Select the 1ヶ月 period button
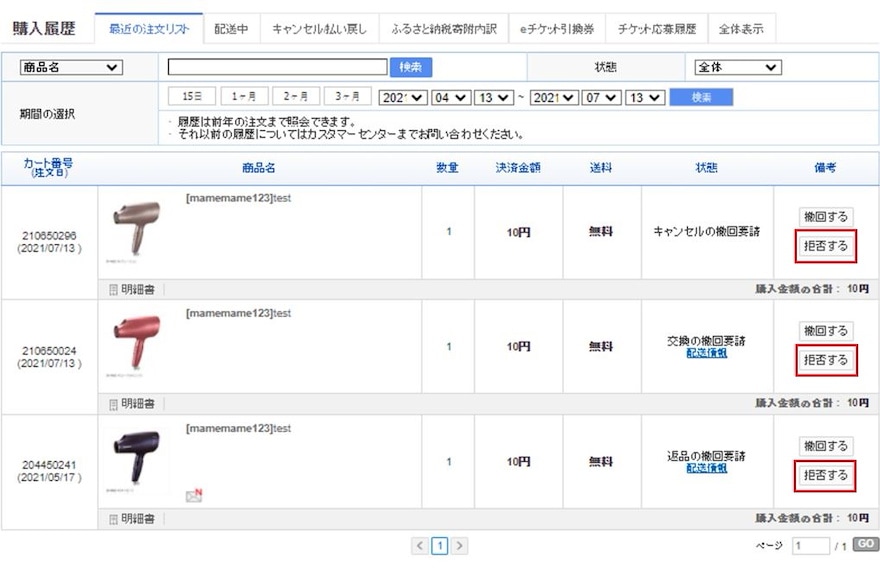The image size is (880, 573). point(244,97)
